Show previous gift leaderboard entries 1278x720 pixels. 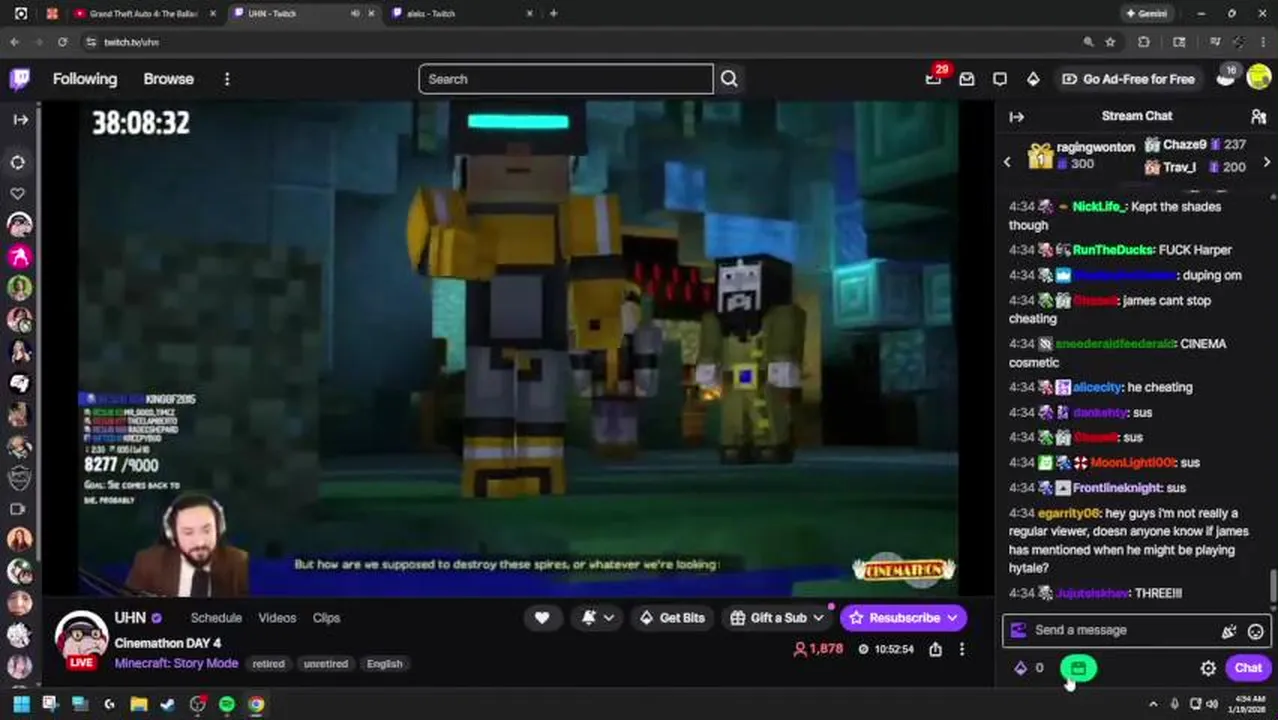1007,162
